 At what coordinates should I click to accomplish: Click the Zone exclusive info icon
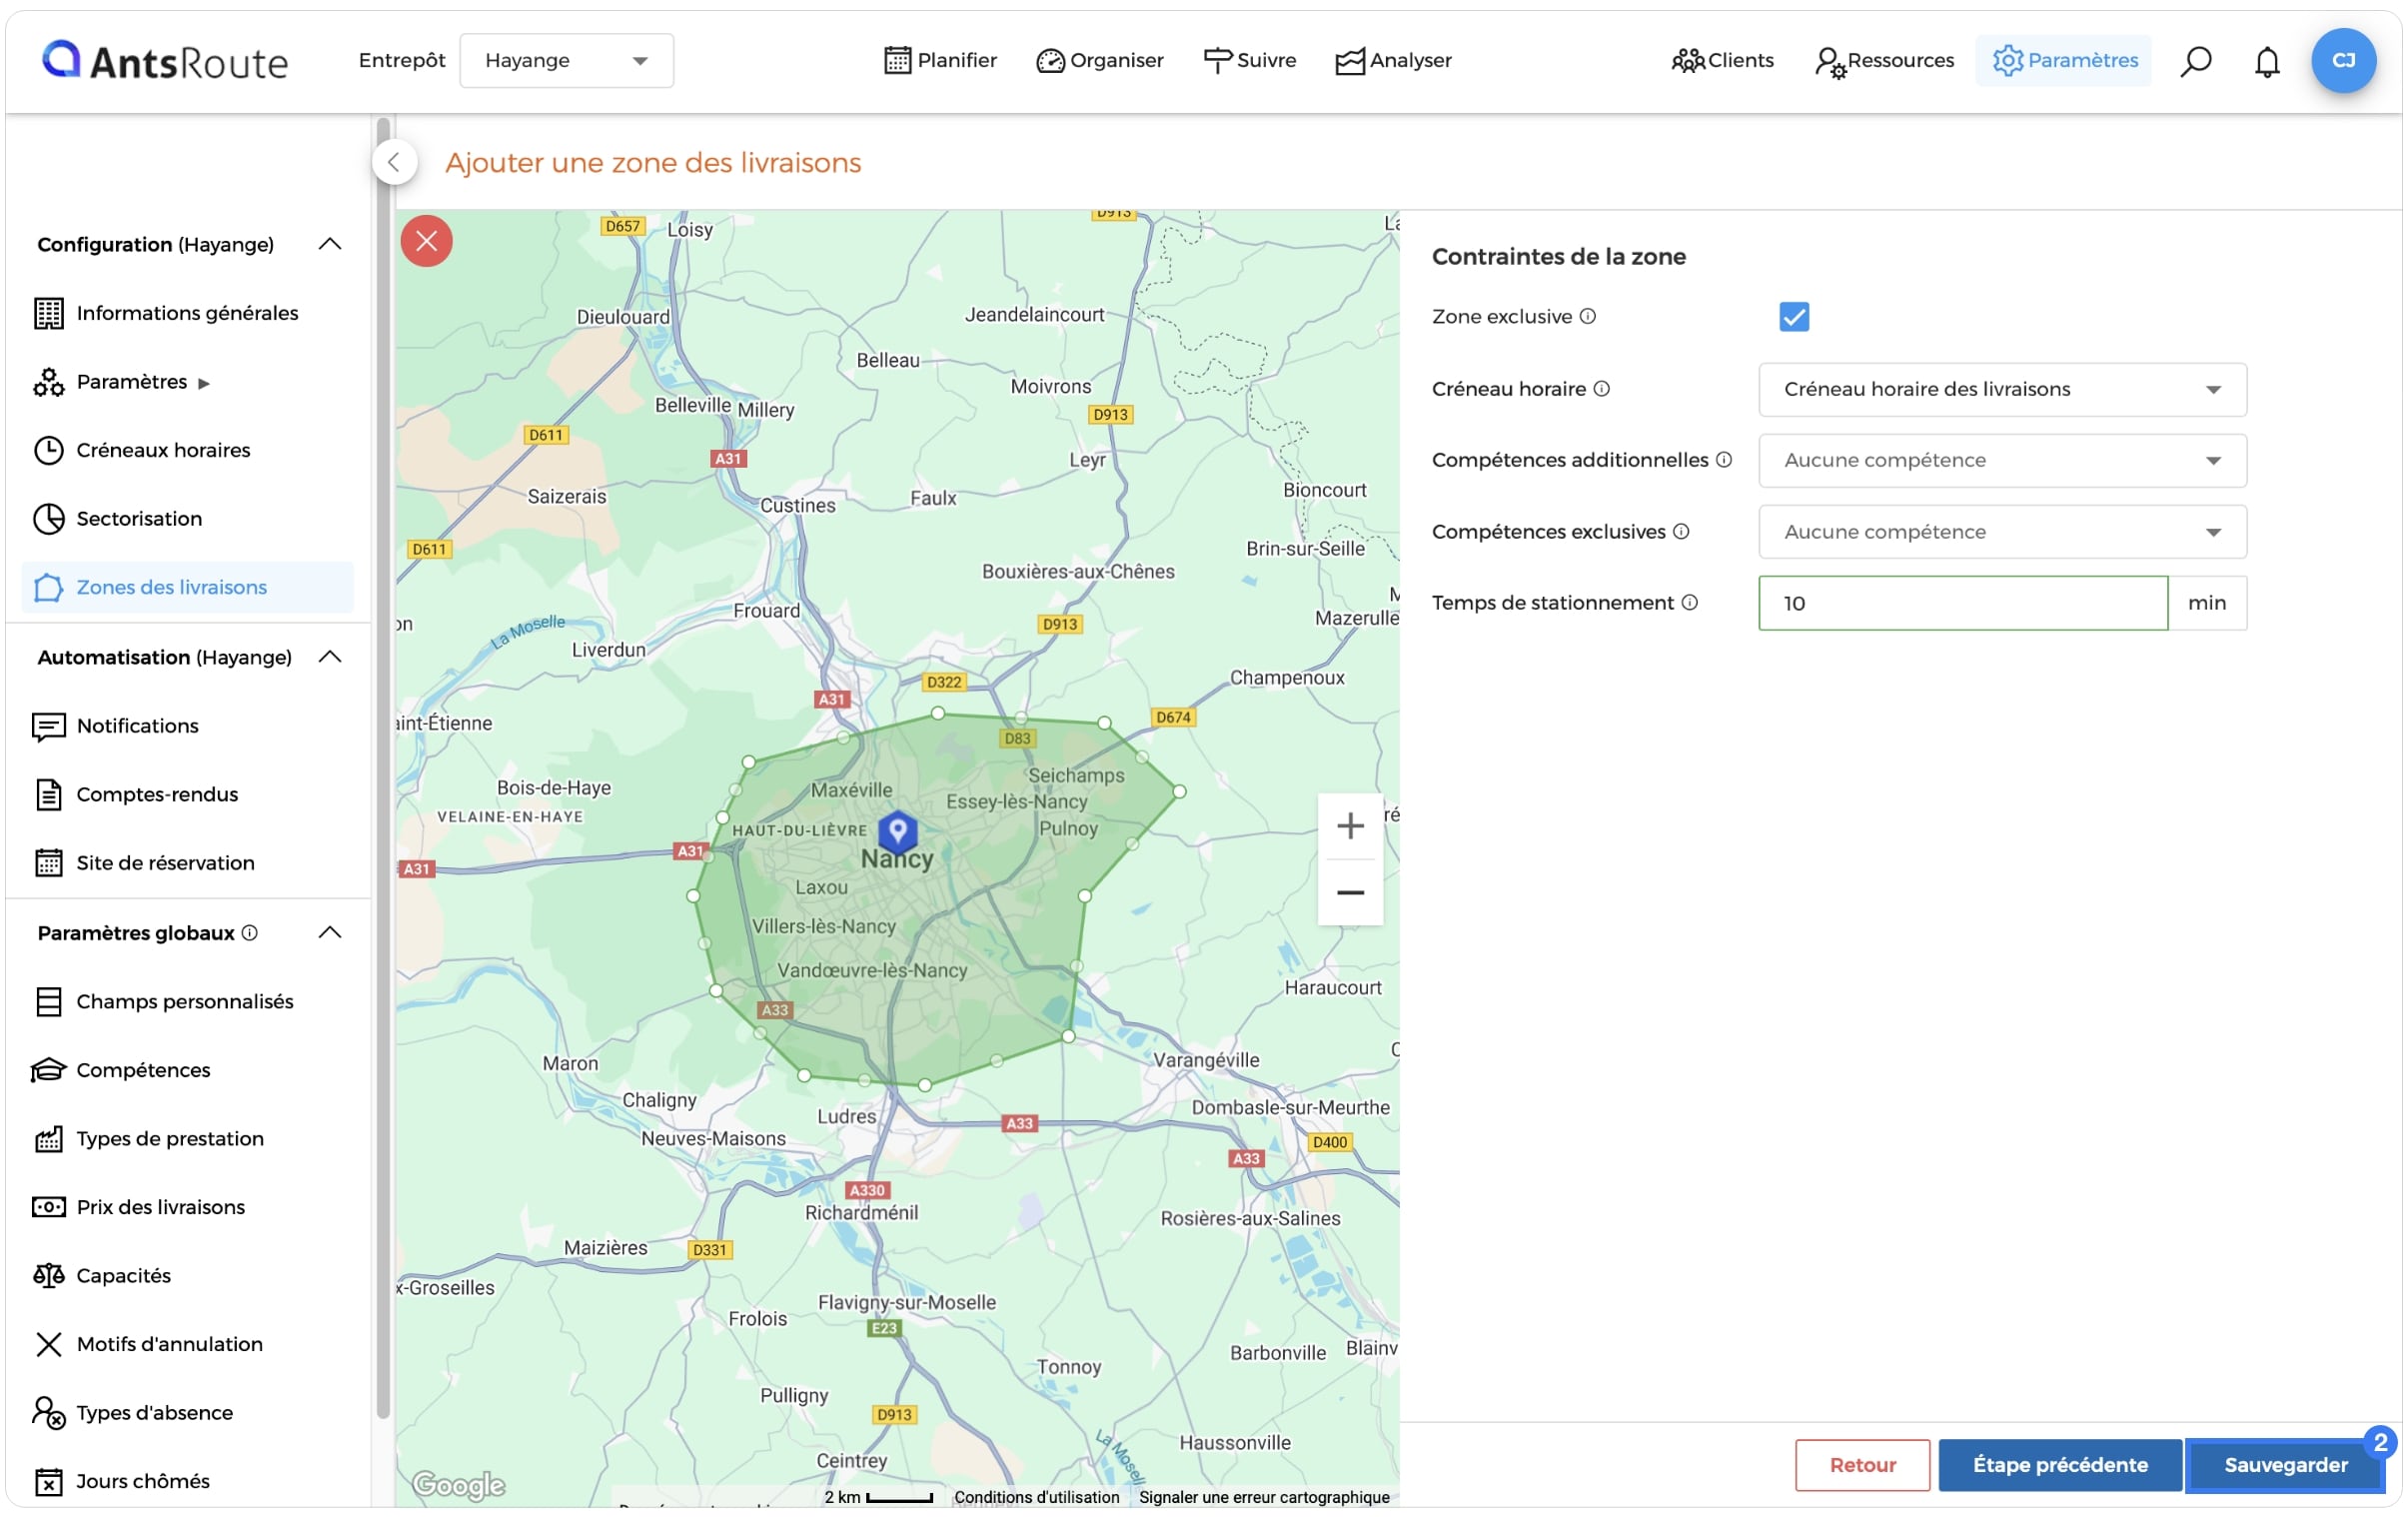tap(1588, 317)
